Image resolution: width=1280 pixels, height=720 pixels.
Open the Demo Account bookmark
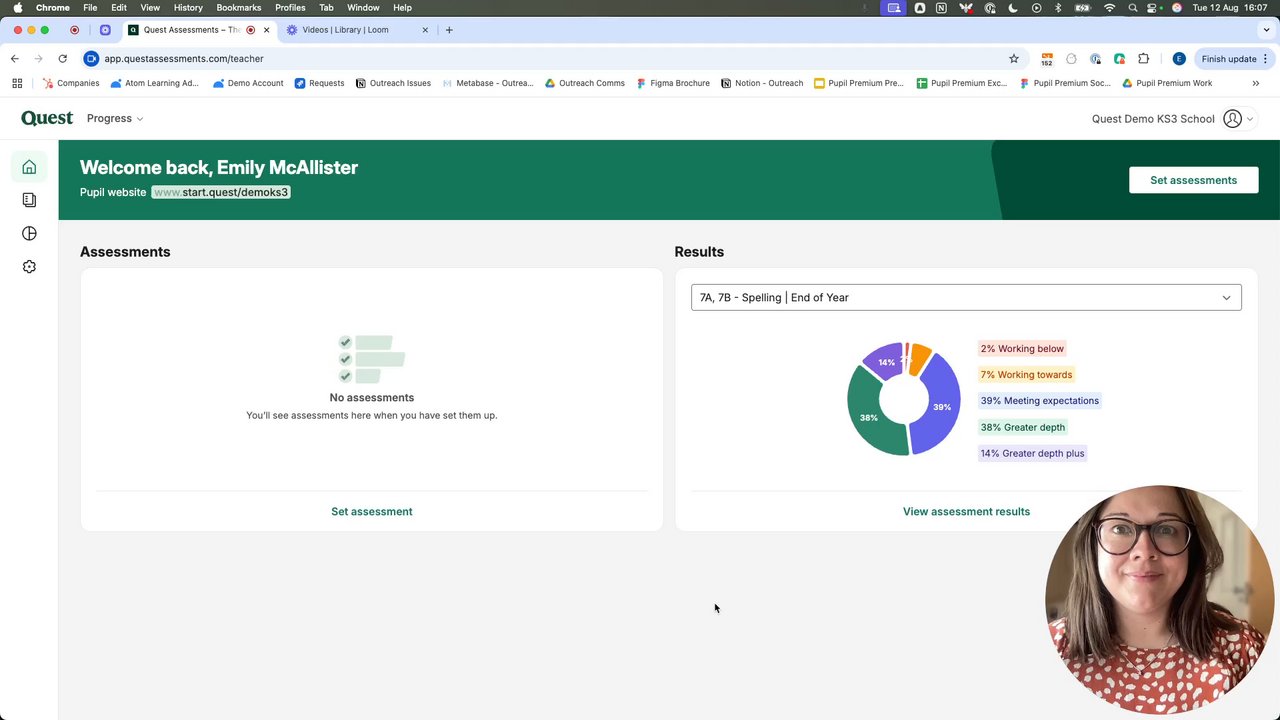coord(248,83)
